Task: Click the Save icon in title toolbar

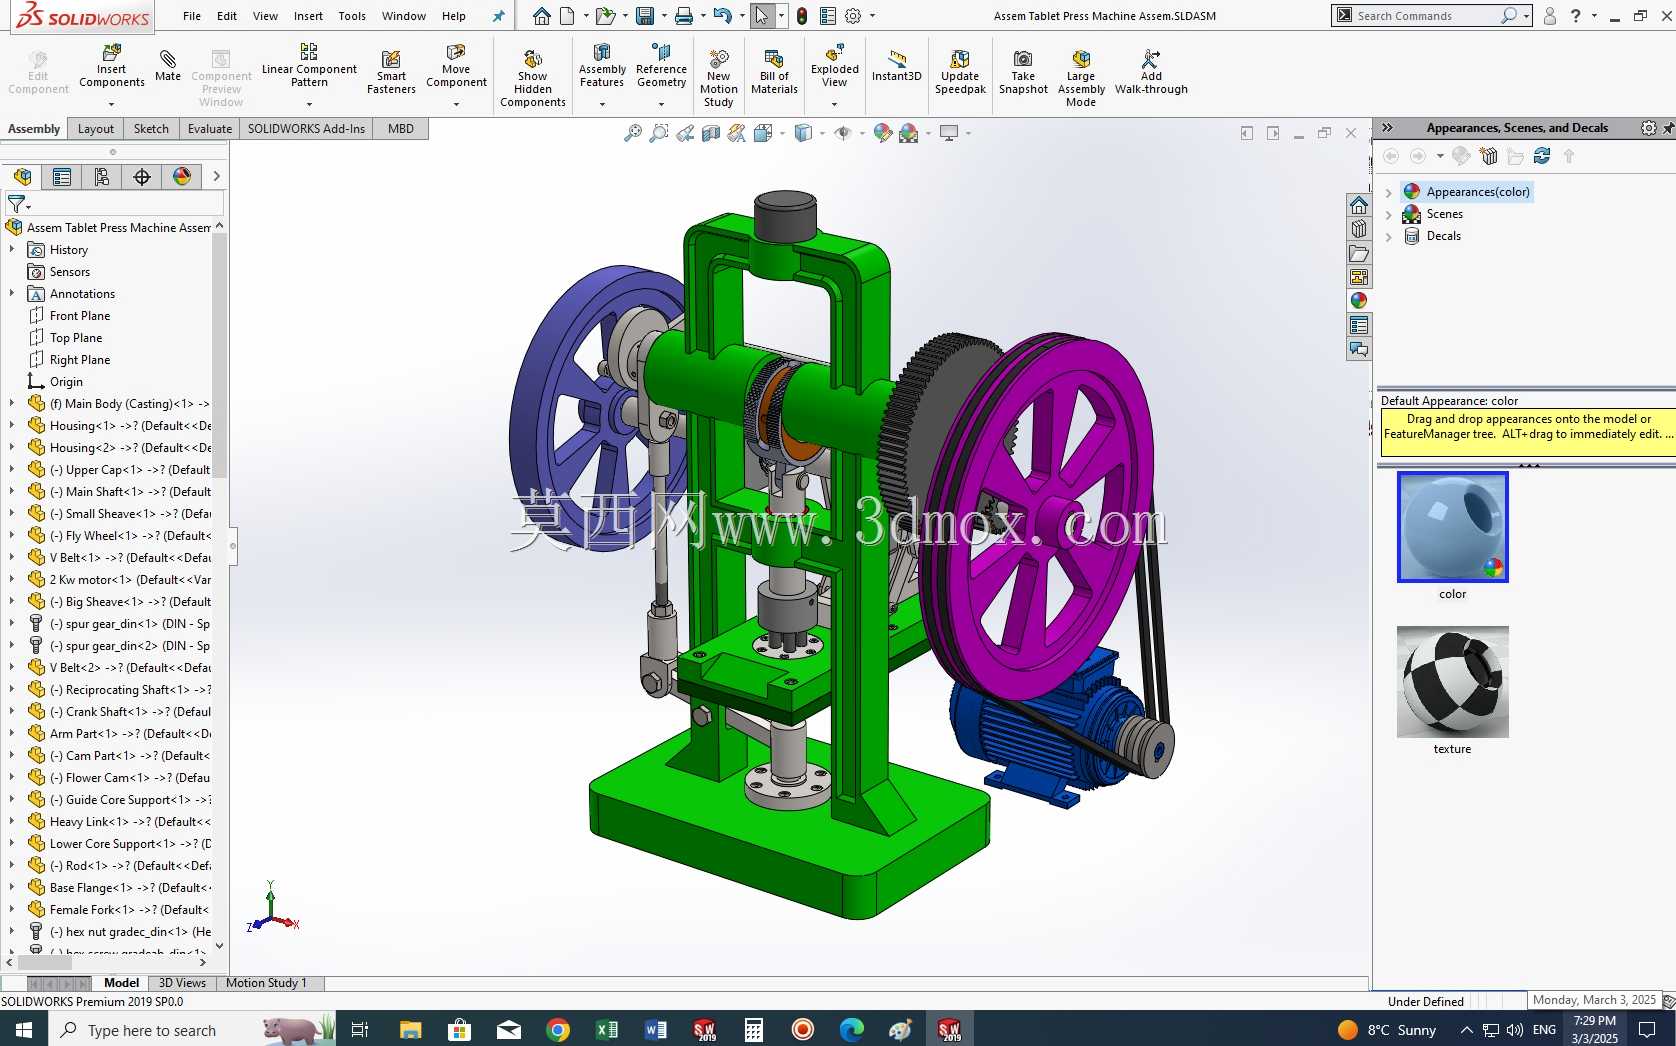Action: [645, 16]
